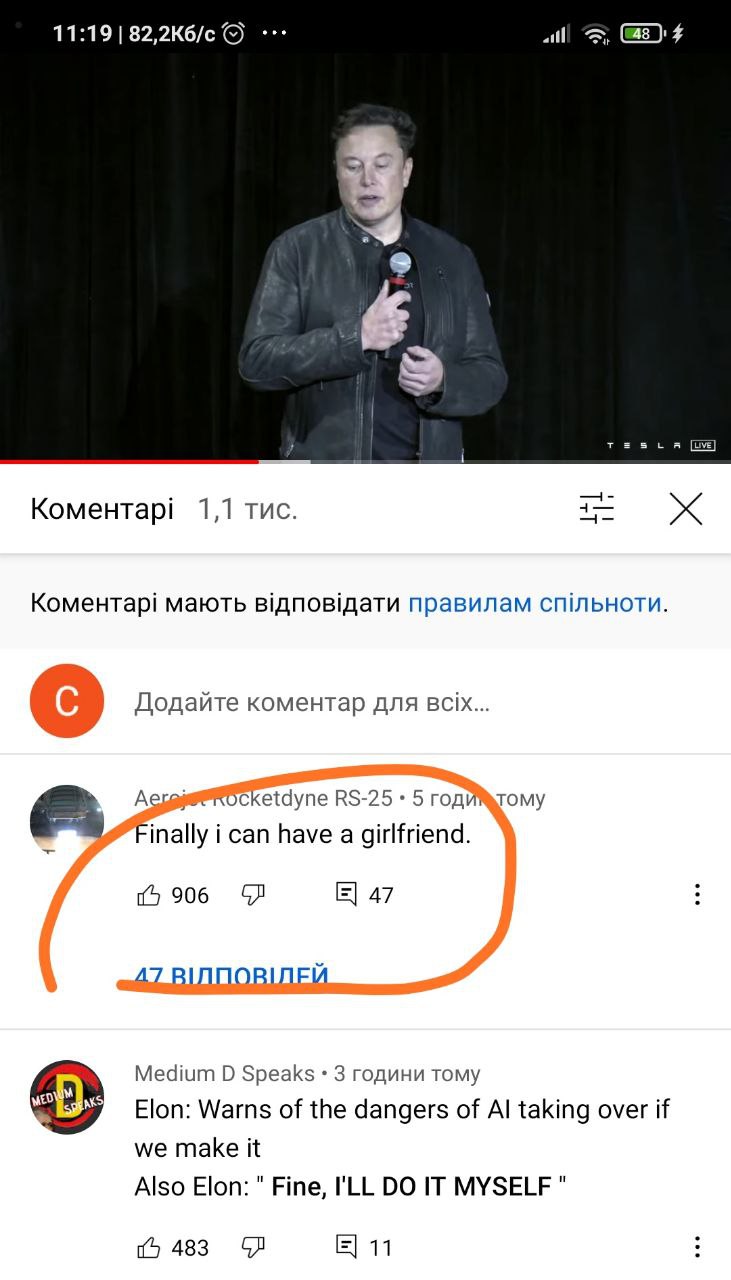731x1280 pixels.
Task: Open replies icon showing 11
Action: [x=346, y=1246]
